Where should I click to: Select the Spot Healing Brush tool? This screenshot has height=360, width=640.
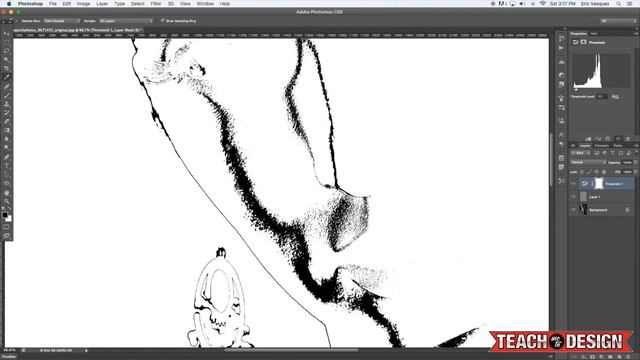[7, 87]
